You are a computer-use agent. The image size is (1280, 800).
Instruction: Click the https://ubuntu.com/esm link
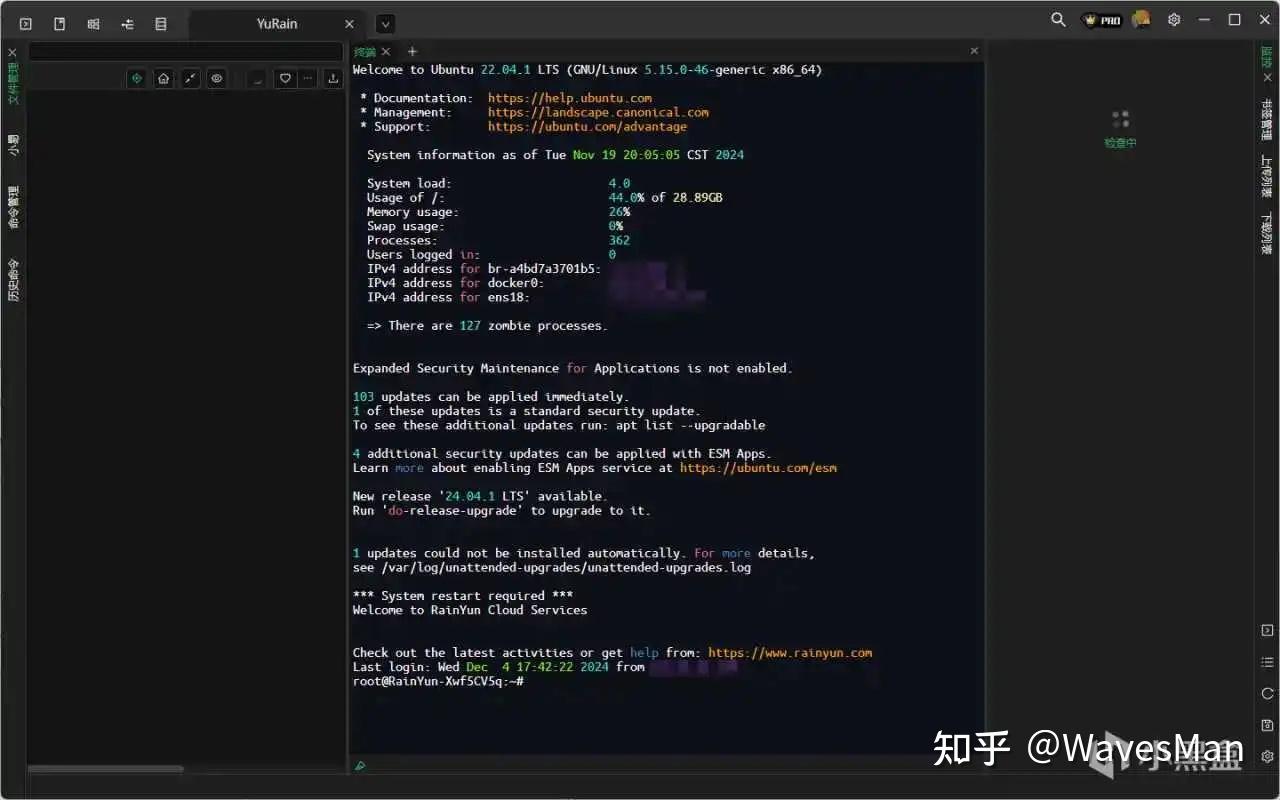coord(758,468)
